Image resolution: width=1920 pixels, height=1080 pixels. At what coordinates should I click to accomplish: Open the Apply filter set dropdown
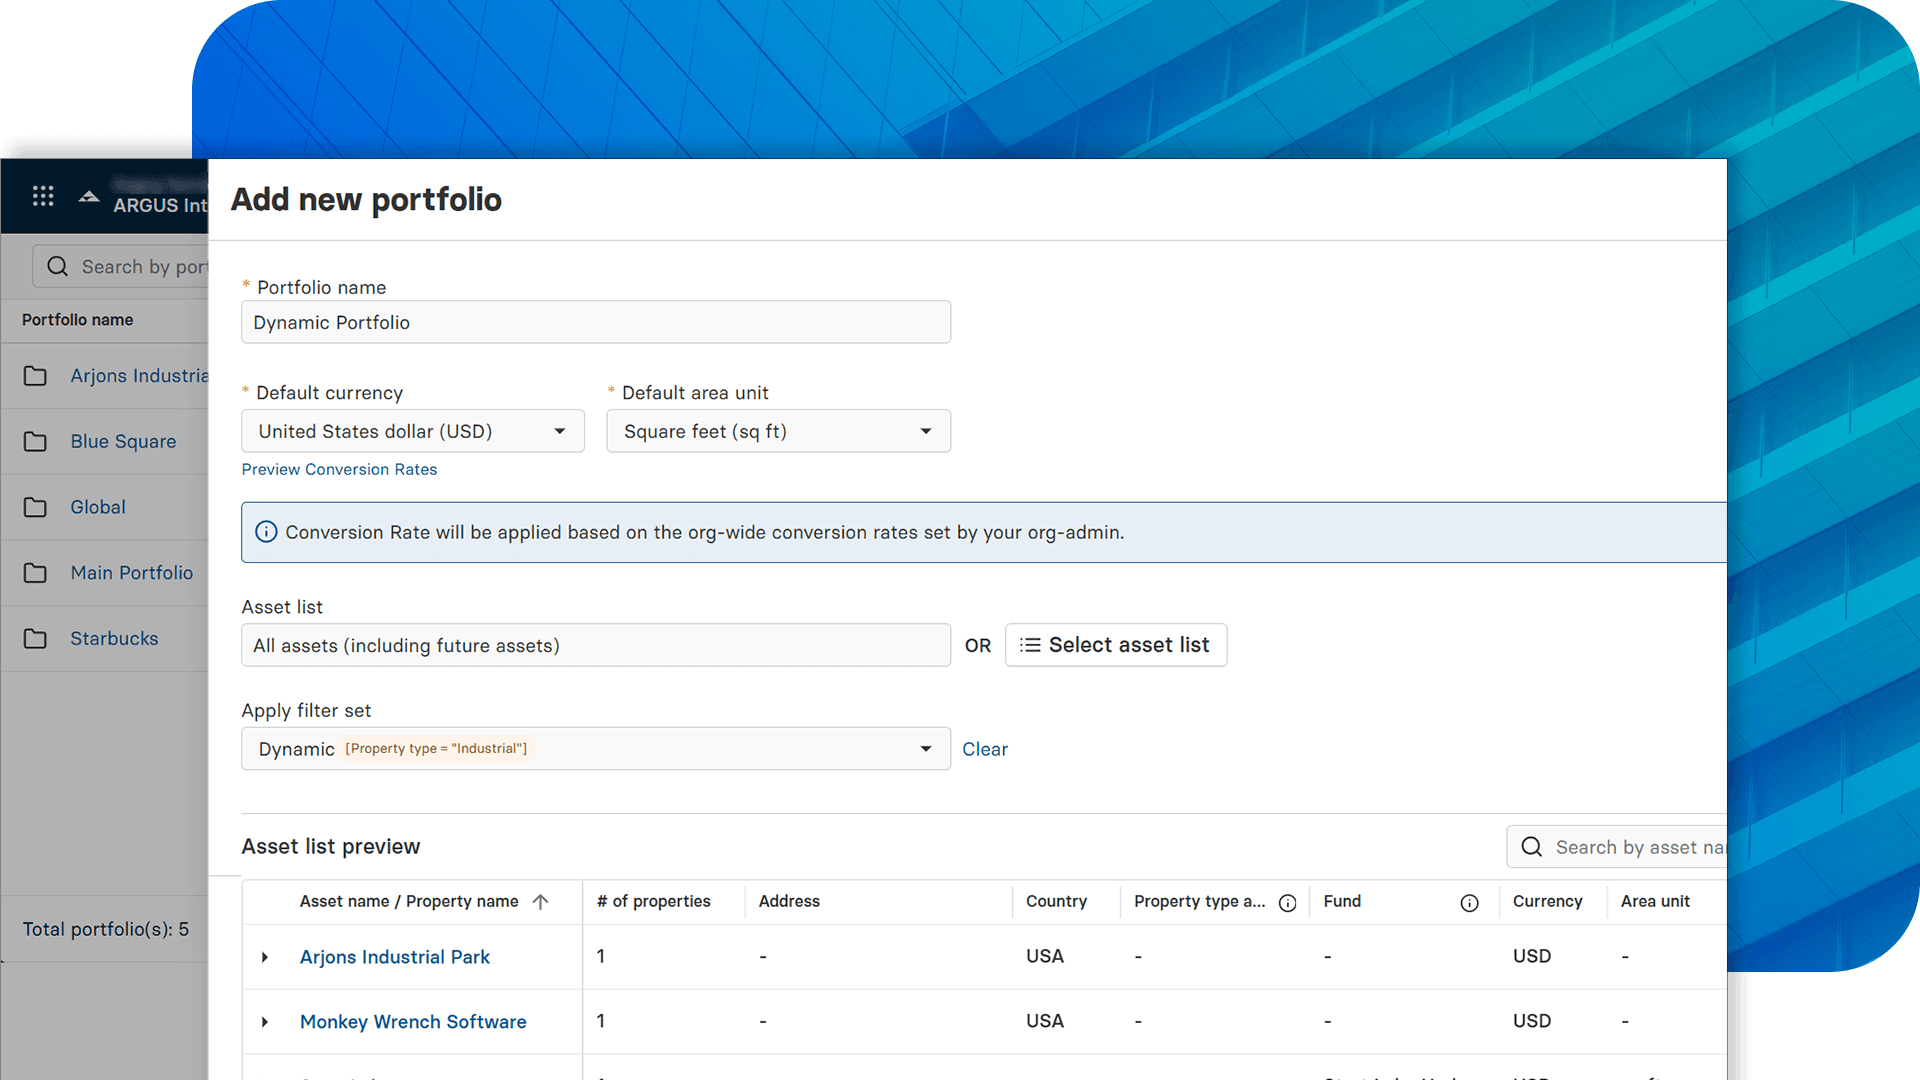point(926,748)
